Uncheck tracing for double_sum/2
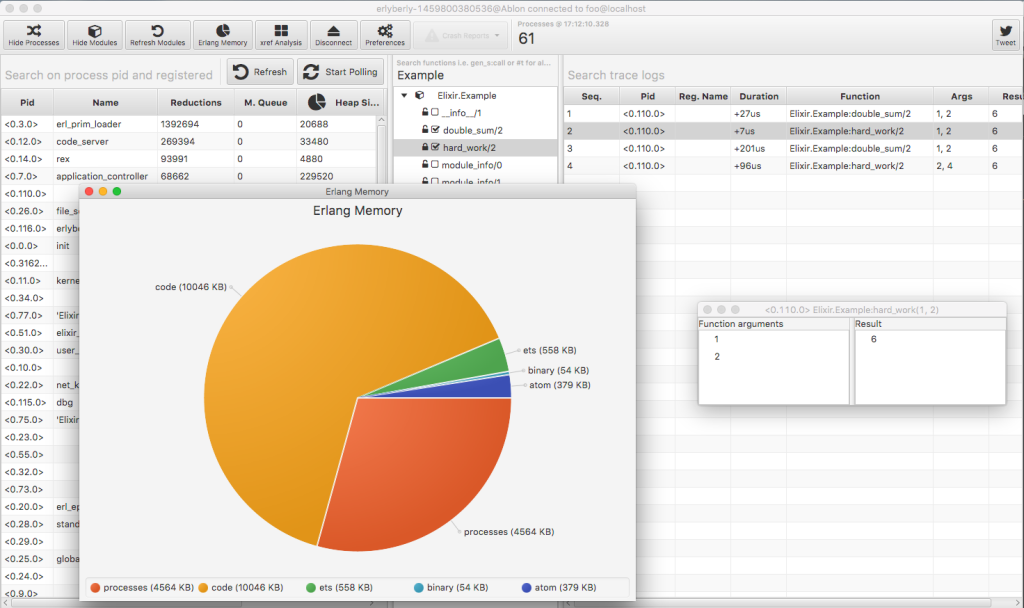The width and height of the screenshot is (1024, 608). 434,130
